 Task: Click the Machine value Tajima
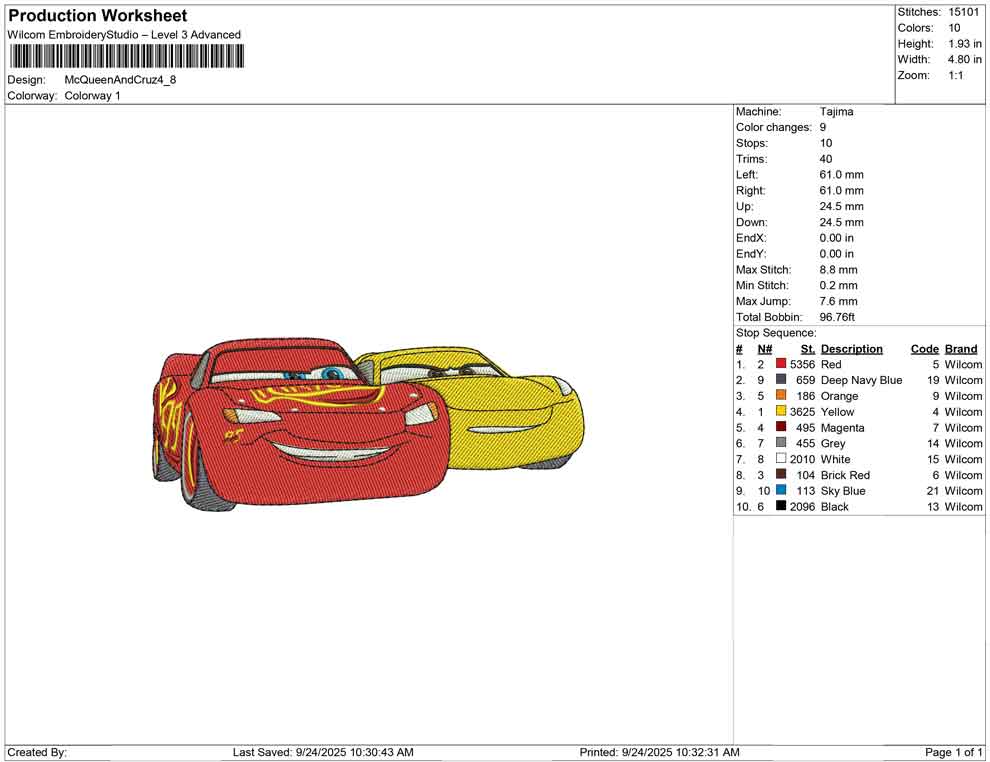[x=836, y=112]
